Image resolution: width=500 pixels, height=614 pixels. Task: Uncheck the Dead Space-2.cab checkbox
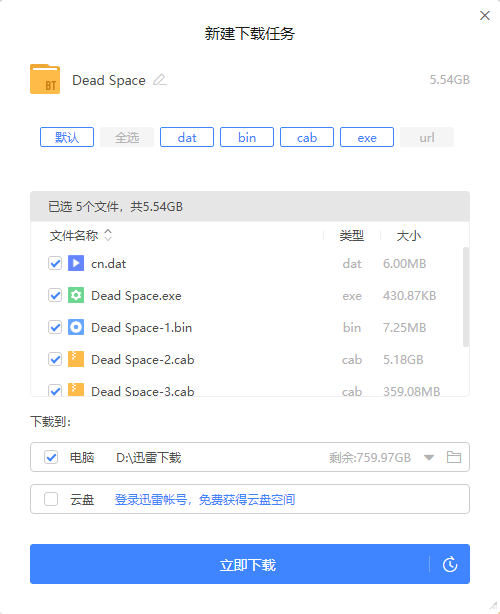point(55,359)
